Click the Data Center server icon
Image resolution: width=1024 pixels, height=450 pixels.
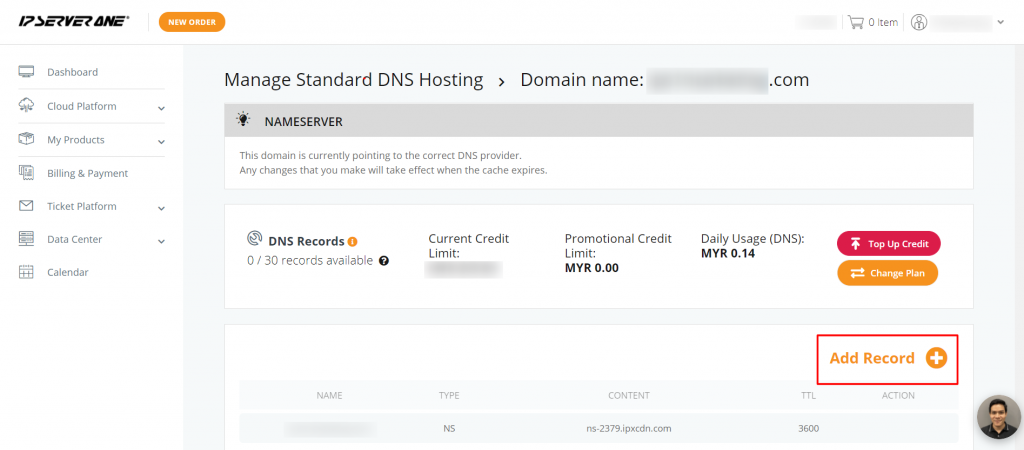26,239
